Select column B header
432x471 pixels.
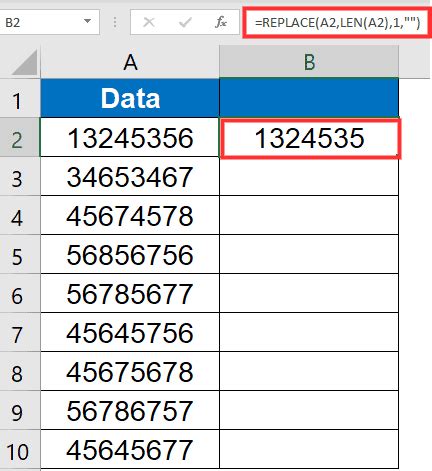point(309,62)
